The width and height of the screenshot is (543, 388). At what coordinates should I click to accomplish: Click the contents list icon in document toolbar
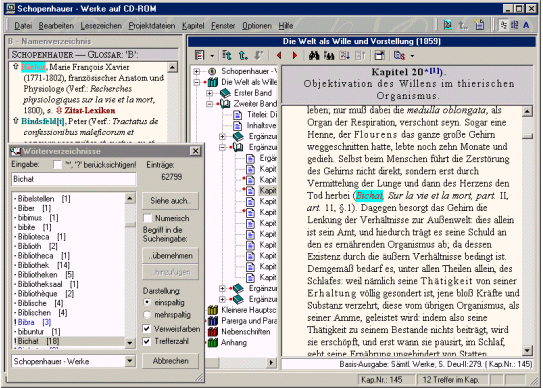[x=199, y=55]
